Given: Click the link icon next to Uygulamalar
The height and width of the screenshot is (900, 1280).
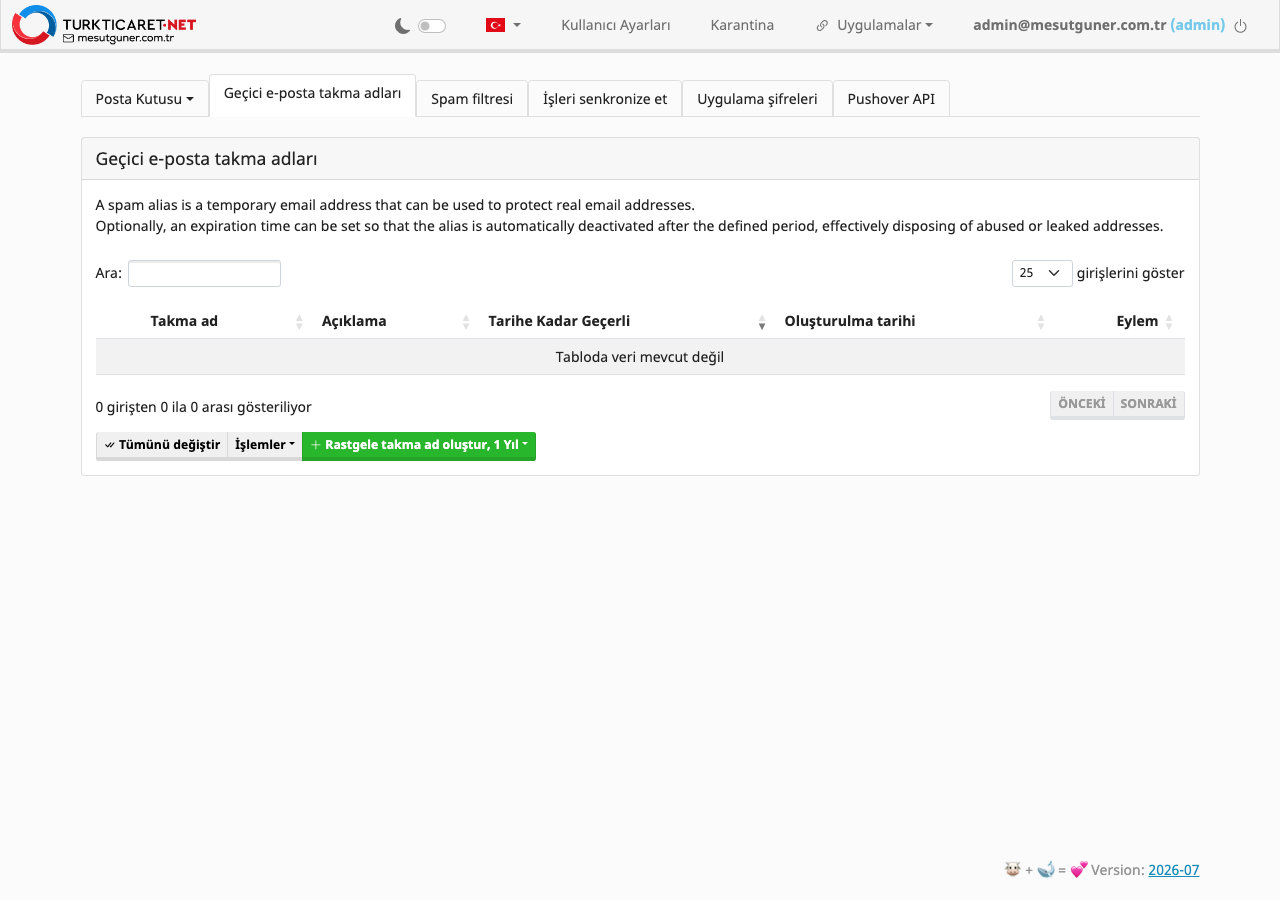Looking at the screenshot, I should pos(822,26).
